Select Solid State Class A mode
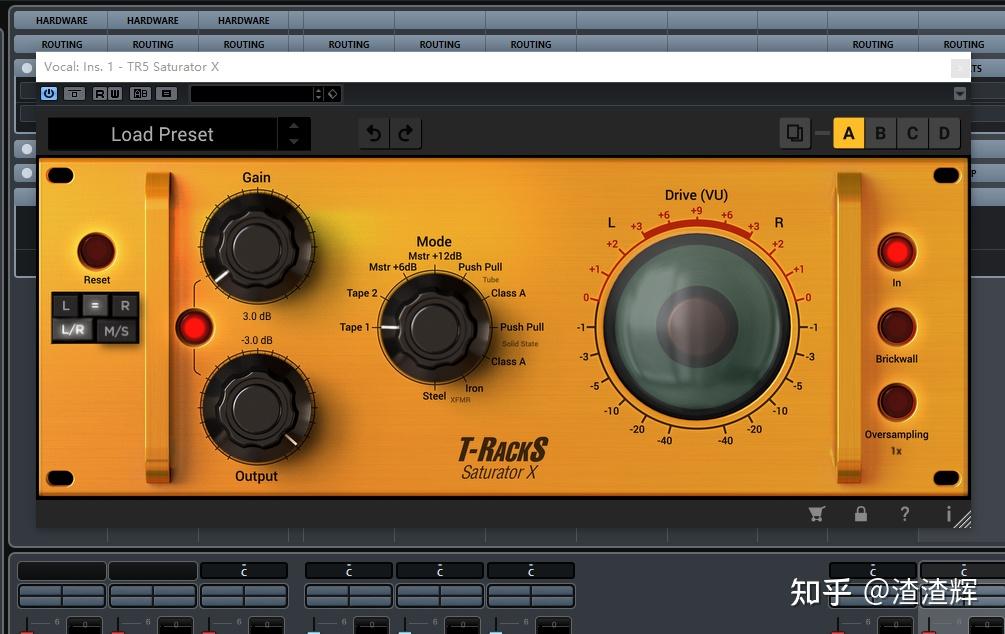1005x634 pixels. pyautogui.click(x=508, y=362)
